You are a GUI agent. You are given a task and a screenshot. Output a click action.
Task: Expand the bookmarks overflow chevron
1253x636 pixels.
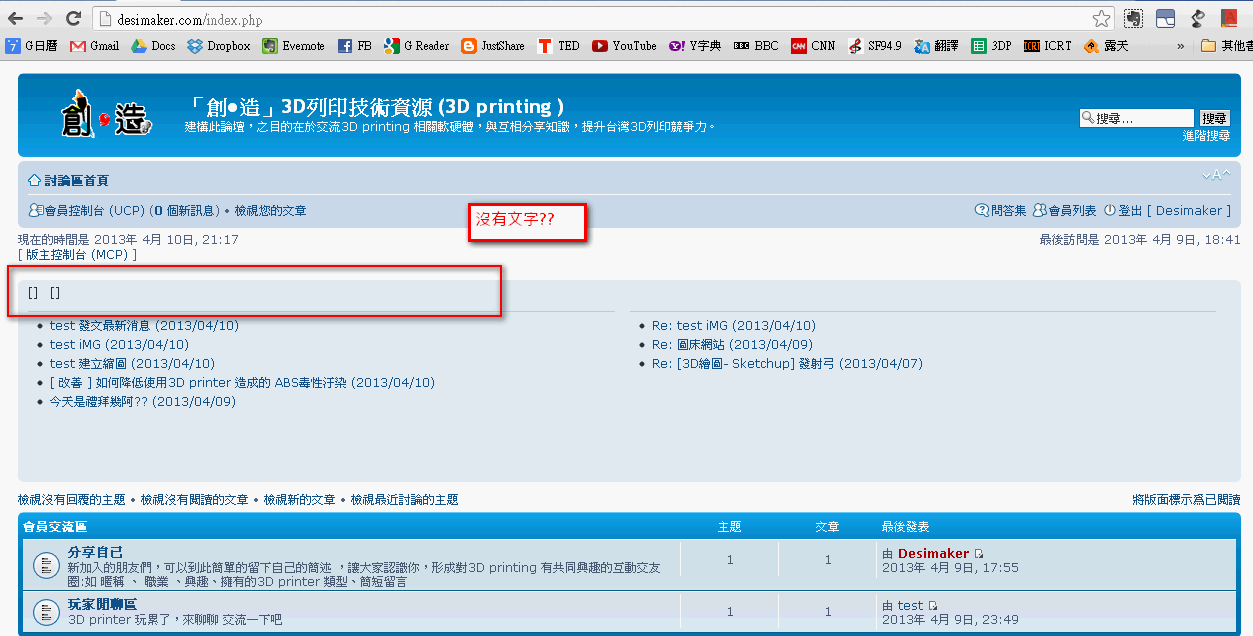[x=1181, y=46]
